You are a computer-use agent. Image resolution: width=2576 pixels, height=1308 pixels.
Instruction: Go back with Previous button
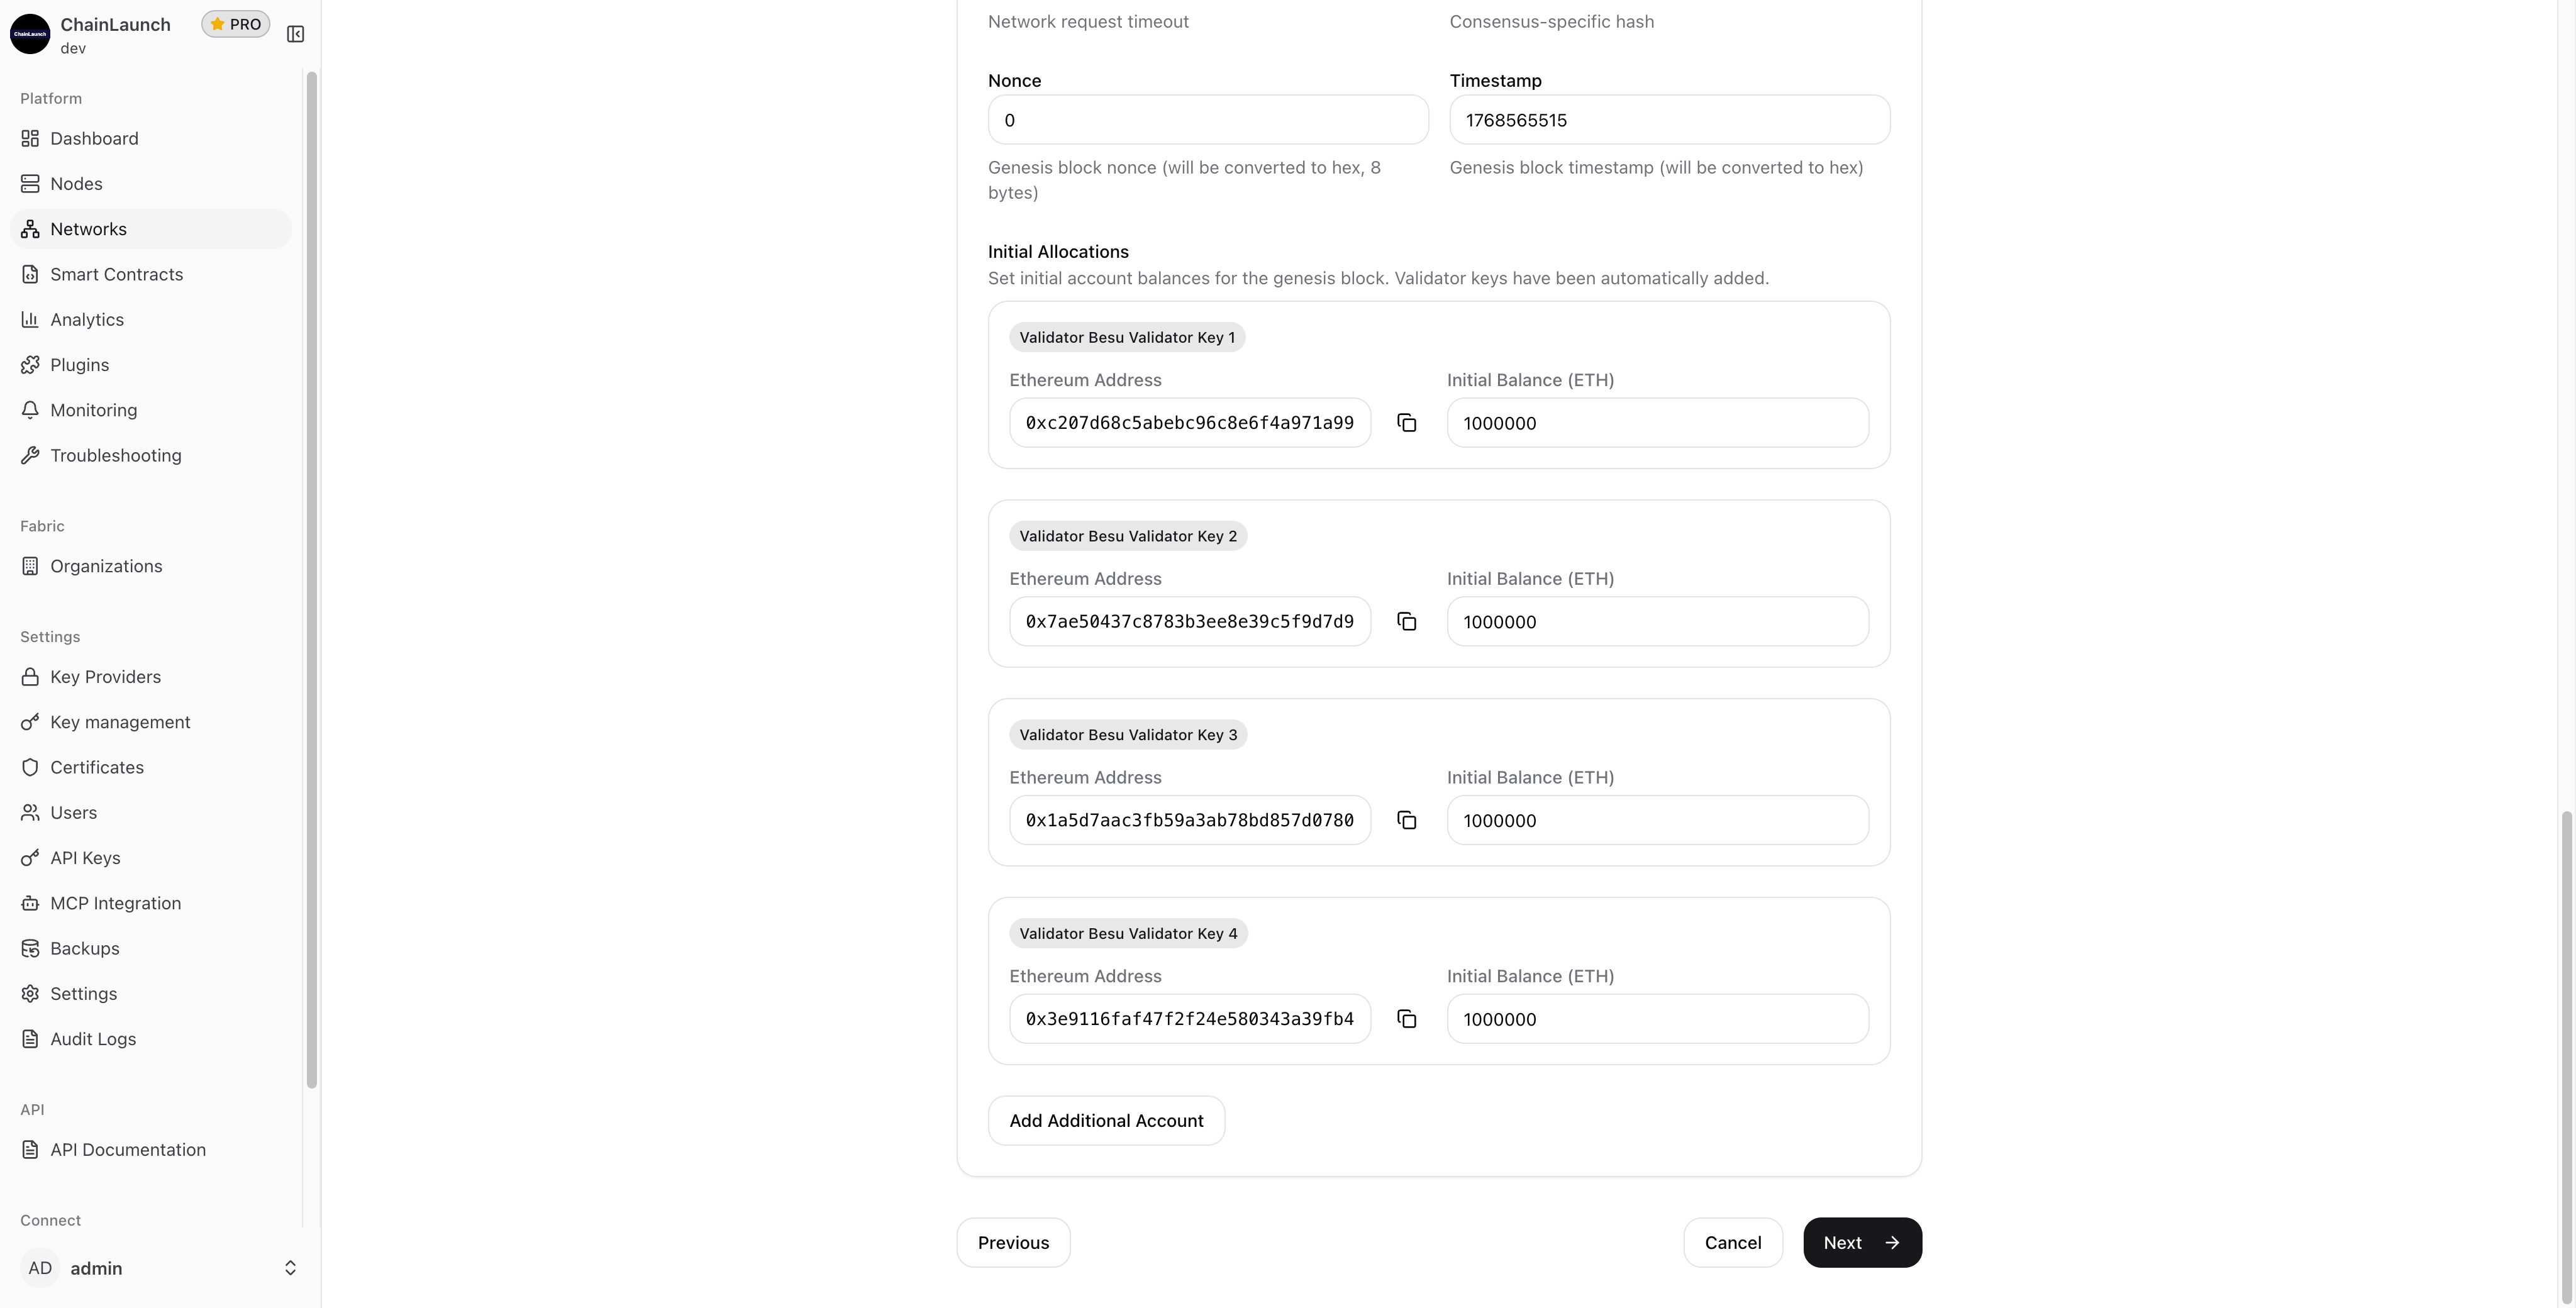1013,1243
